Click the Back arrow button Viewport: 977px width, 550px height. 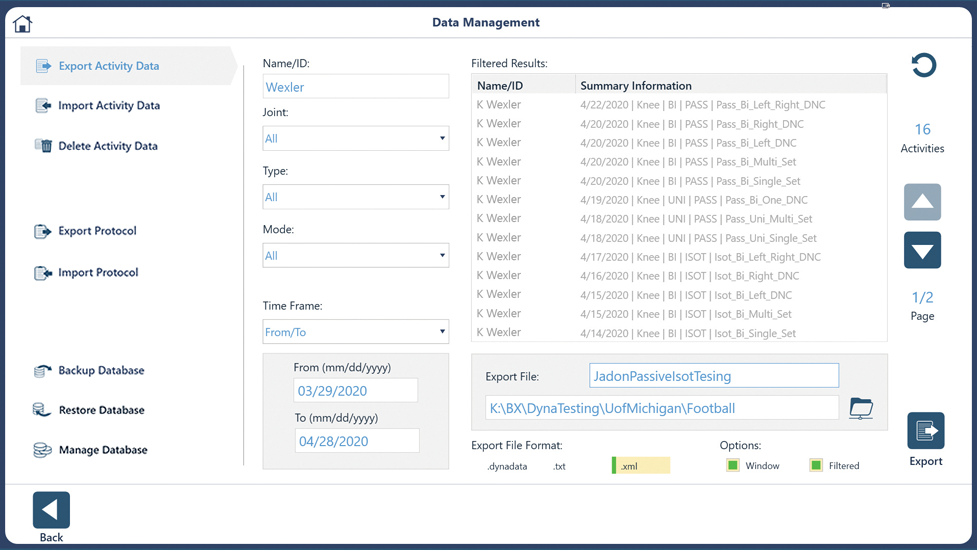(x=51, y=510)
